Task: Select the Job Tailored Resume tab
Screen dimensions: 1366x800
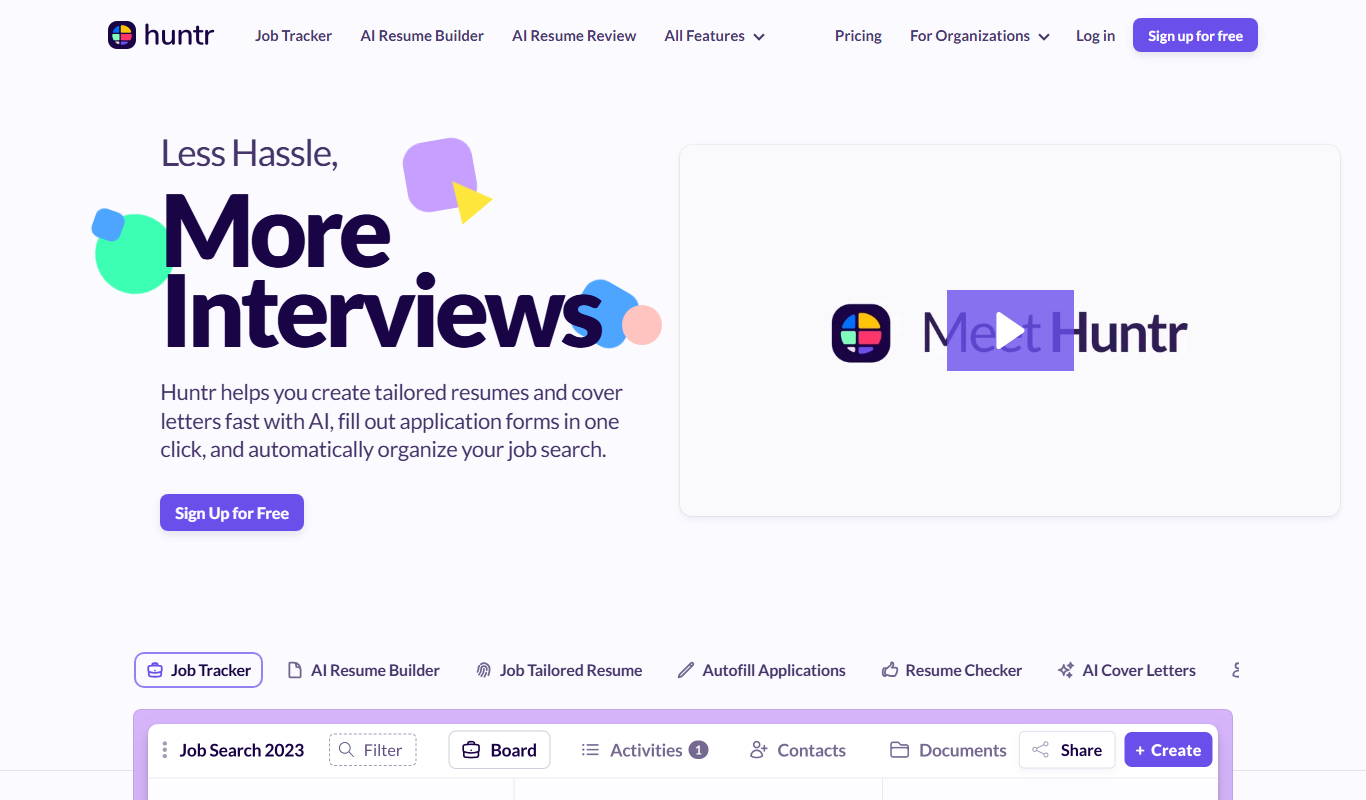Action: click(559, 670)
